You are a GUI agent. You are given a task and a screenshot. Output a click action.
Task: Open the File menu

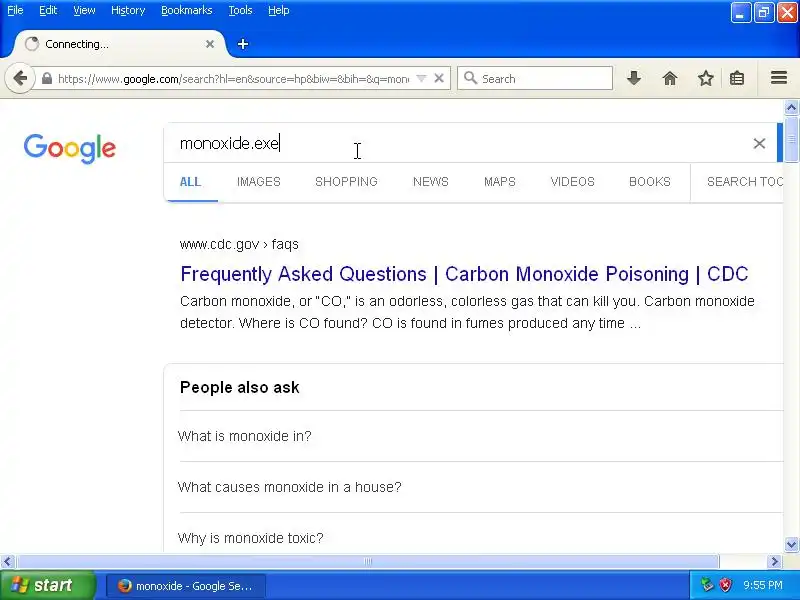coord(15,10)
